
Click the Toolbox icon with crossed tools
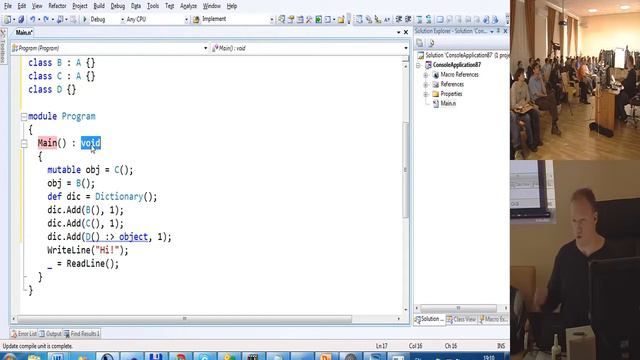[x=309, y=19]
